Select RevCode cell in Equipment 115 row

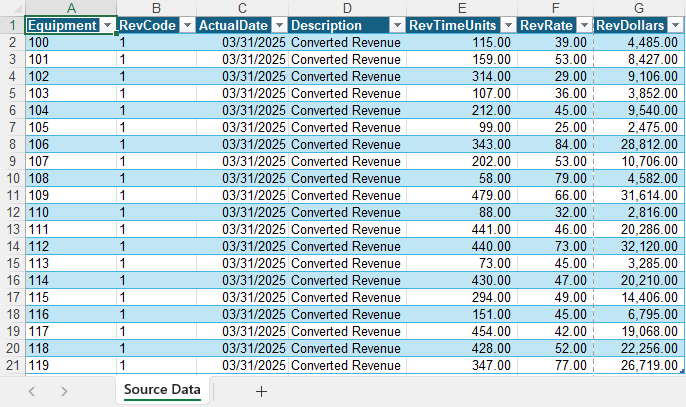click(x=156, y=298)
